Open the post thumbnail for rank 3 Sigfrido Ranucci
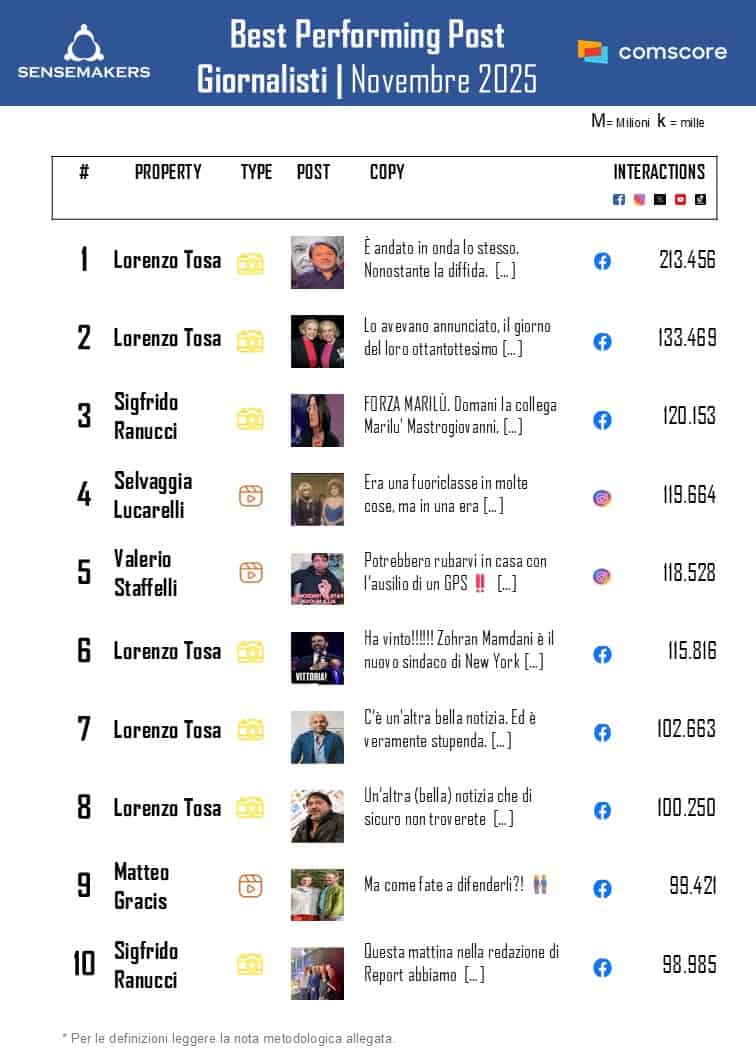This screenshot has height=1058, width=756. point(317,419)
